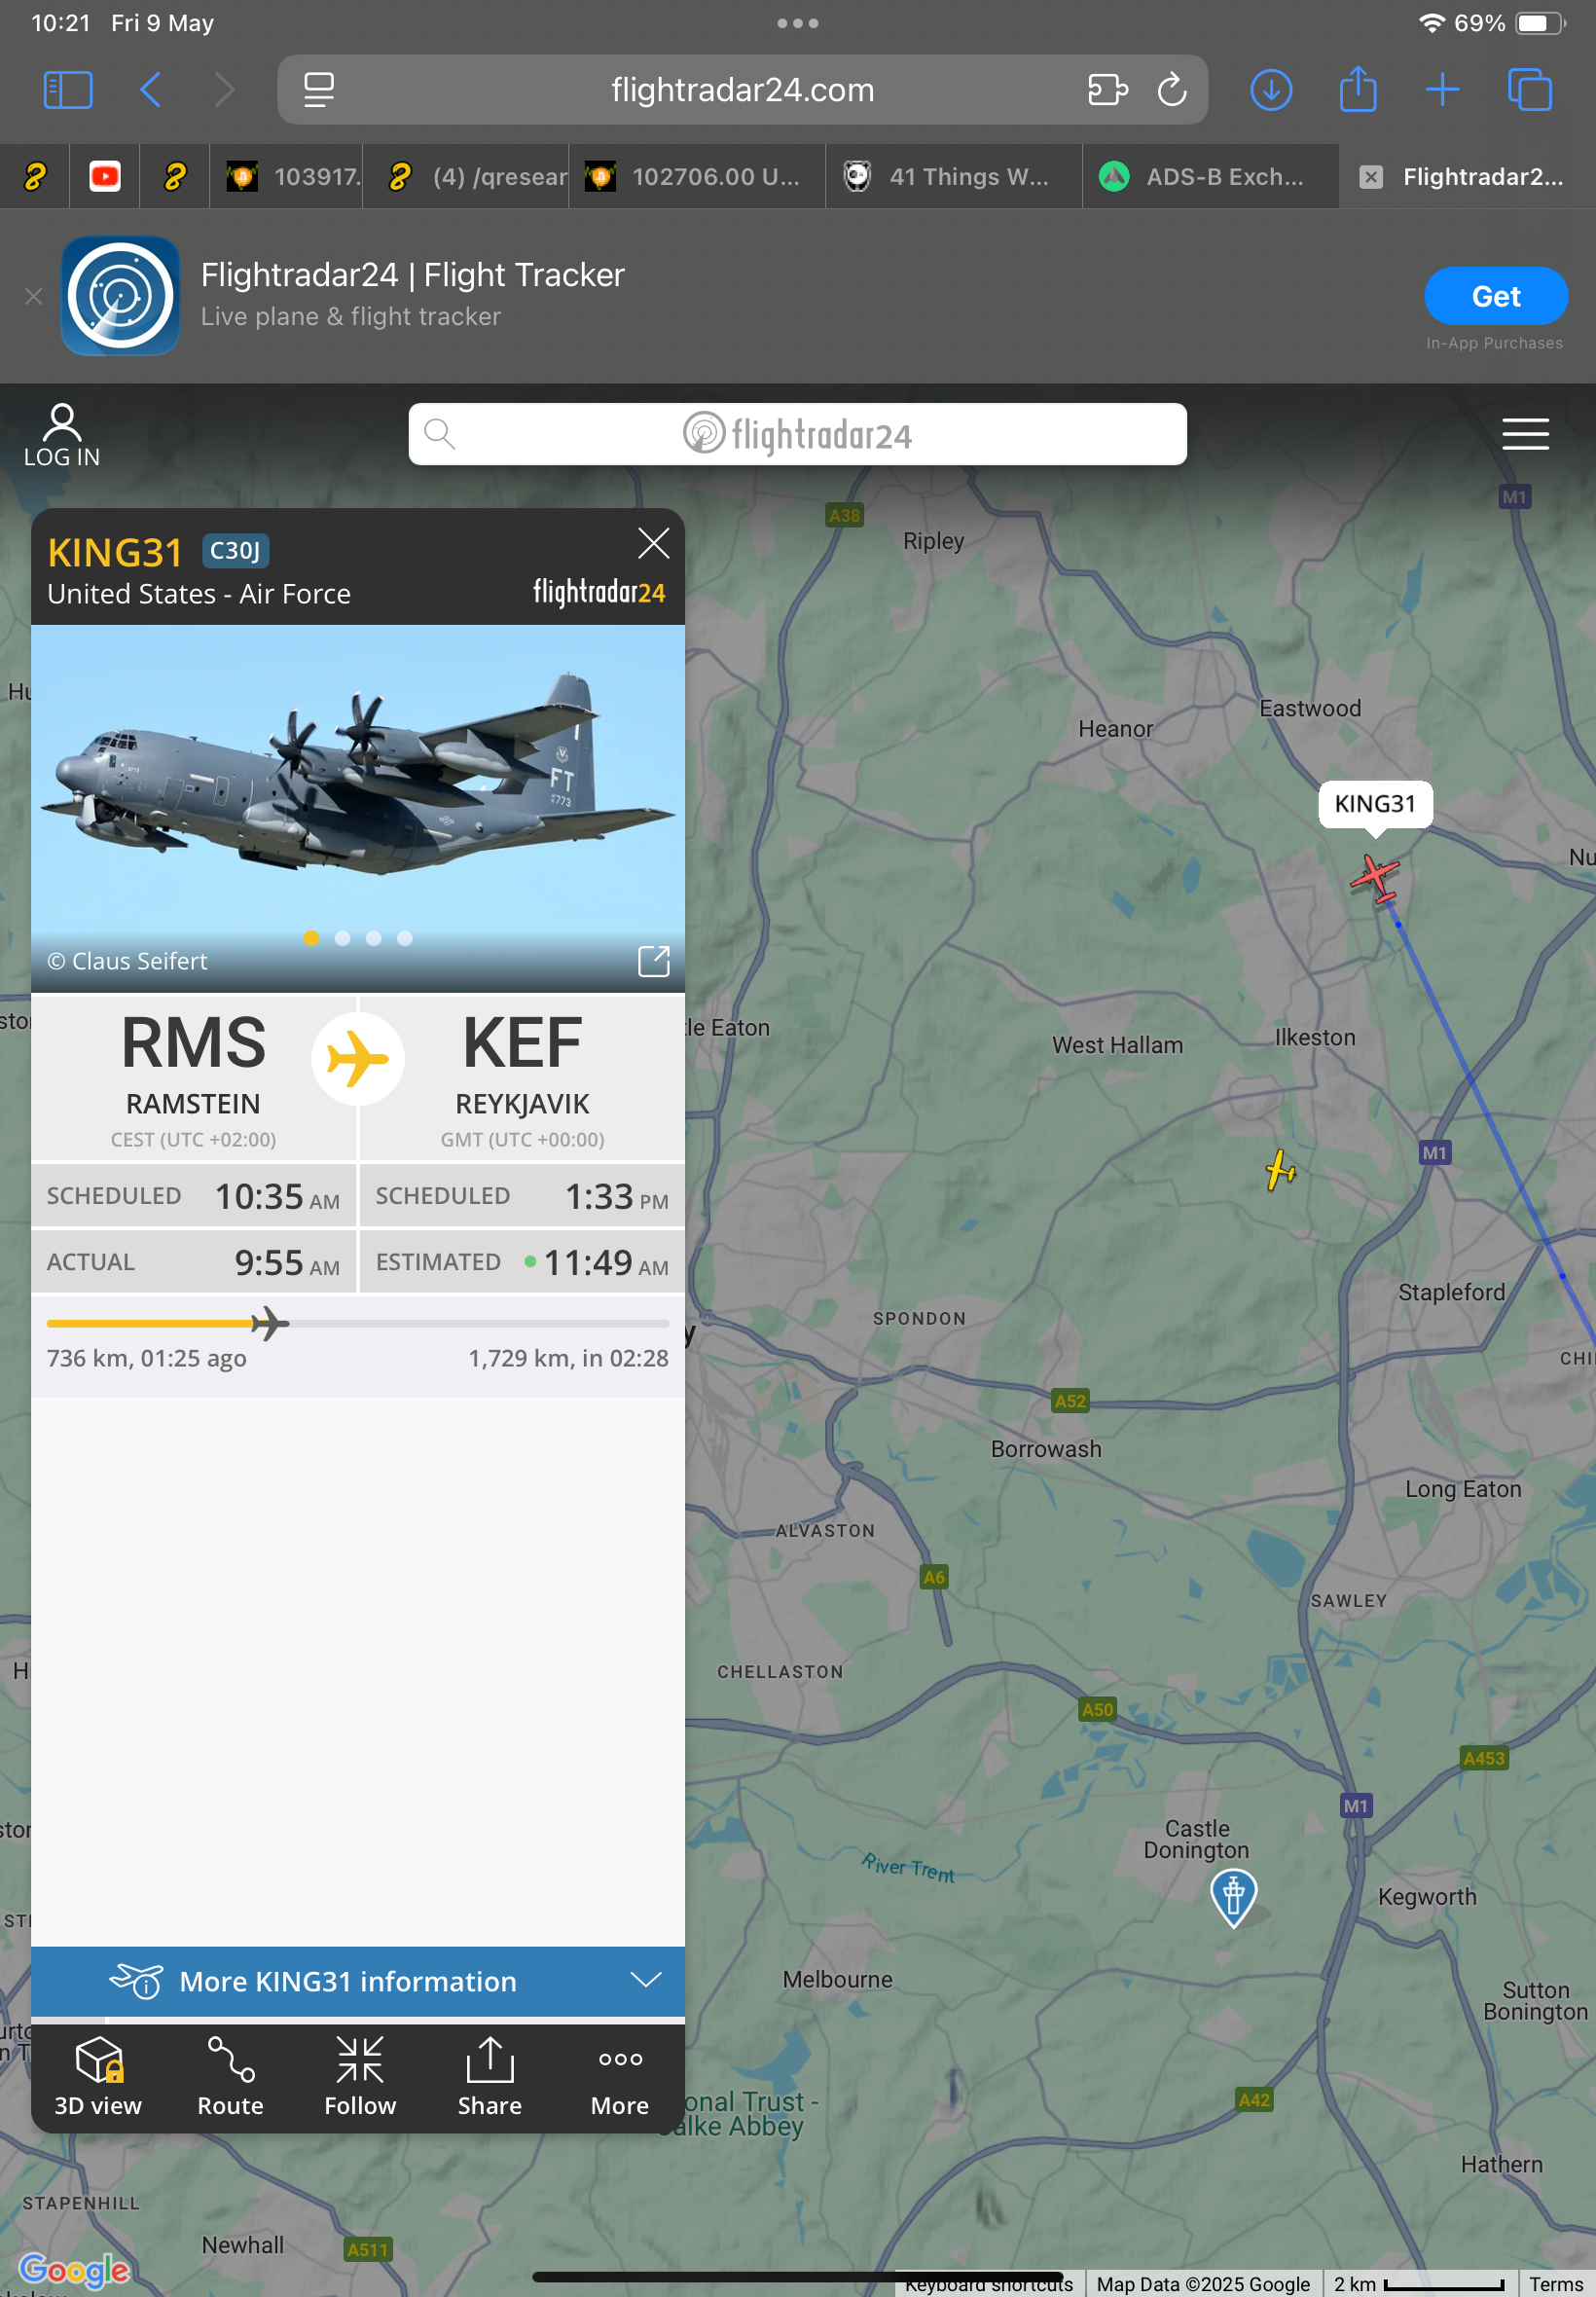Open Safari downloads list
Screen dimensions: 1596x2297
point(1271,90)
